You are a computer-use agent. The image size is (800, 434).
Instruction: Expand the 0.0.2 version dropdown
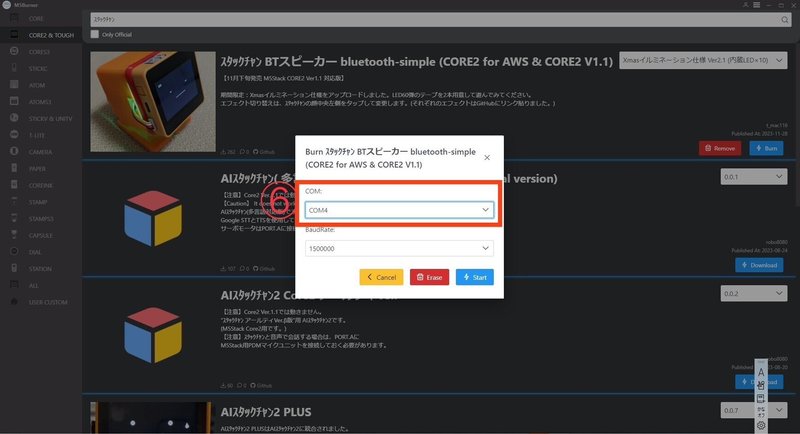[754, 294]
